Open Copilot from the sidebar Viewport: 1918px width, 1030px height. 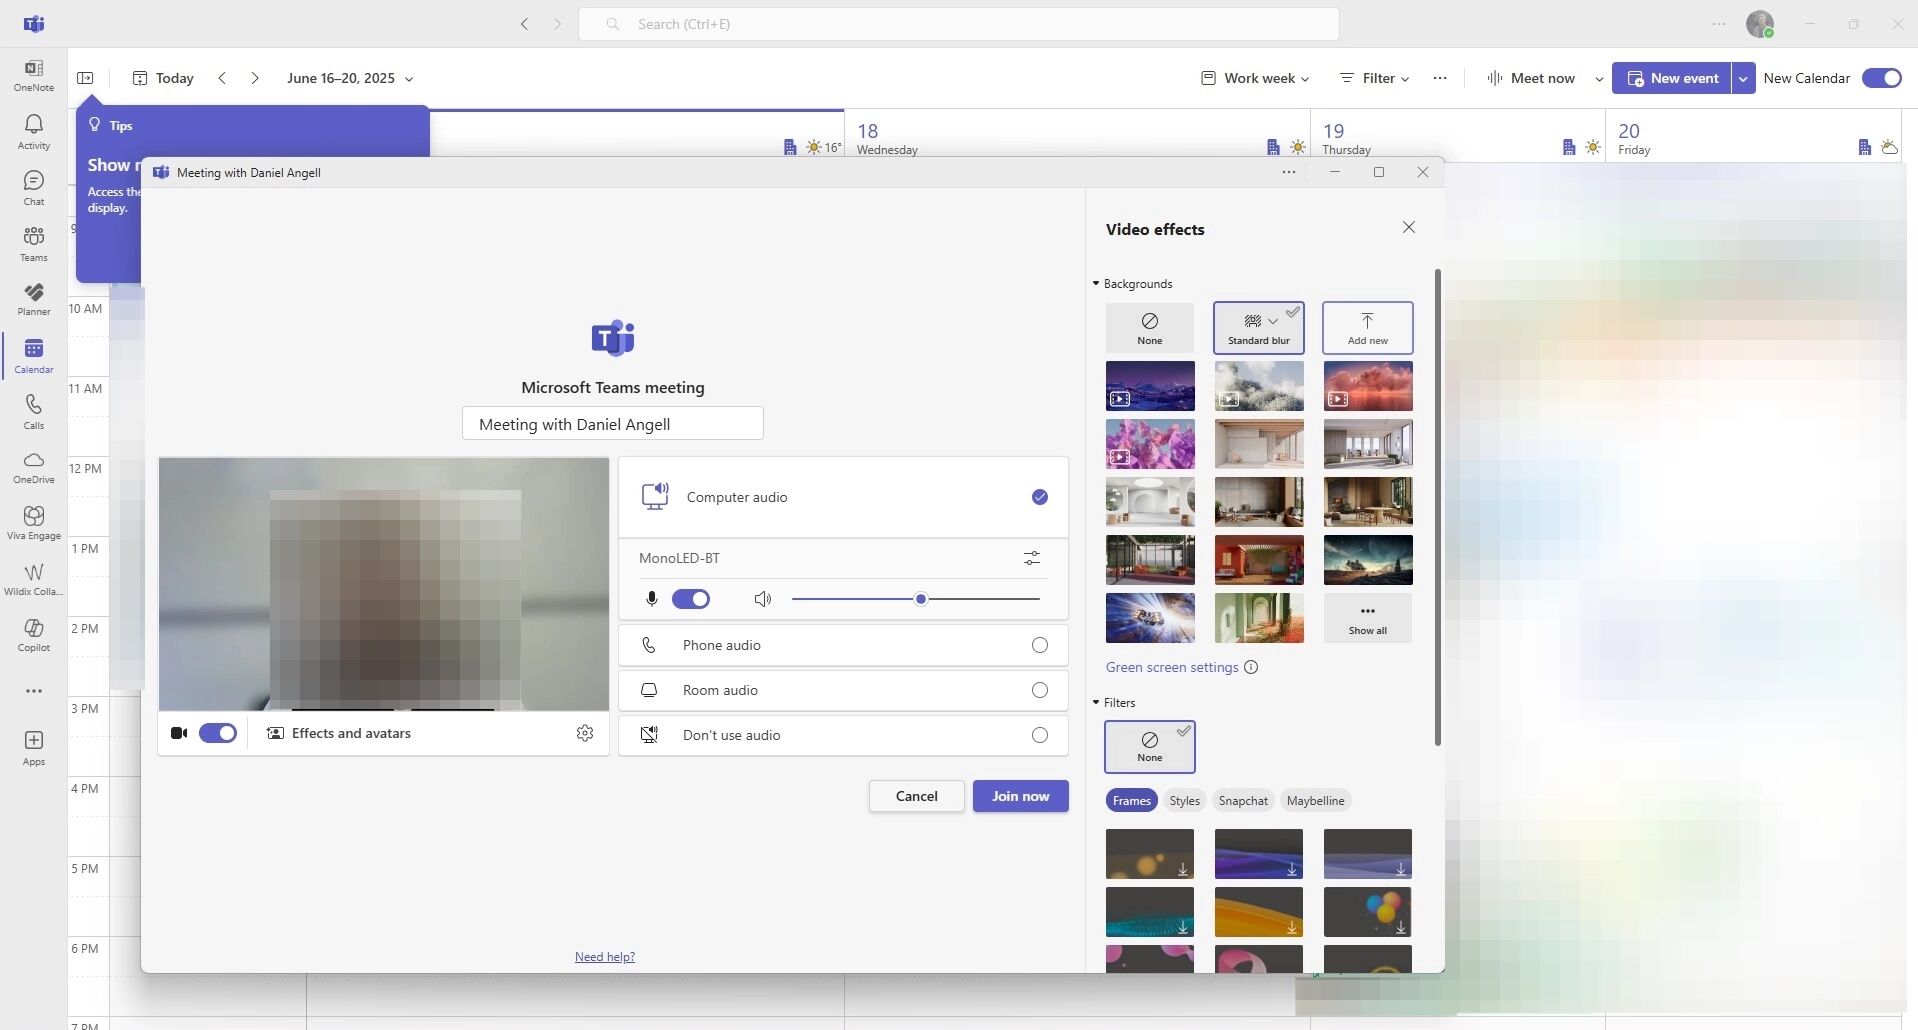[34, 634]
